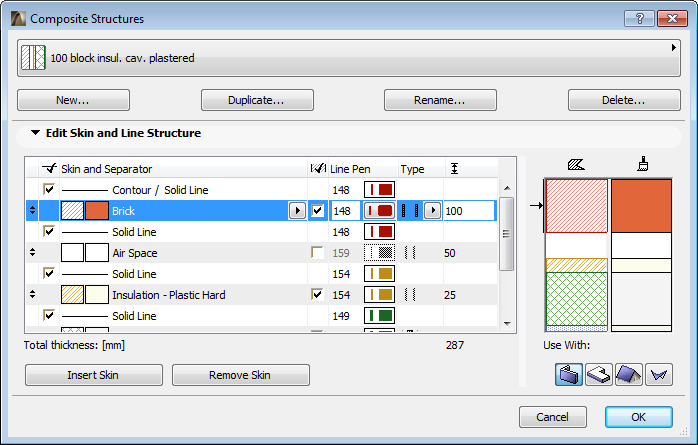Toggle the Shell 'Use With' icon
The width and height of the screenshot is (698, 445).
click(x=658, y=375)
